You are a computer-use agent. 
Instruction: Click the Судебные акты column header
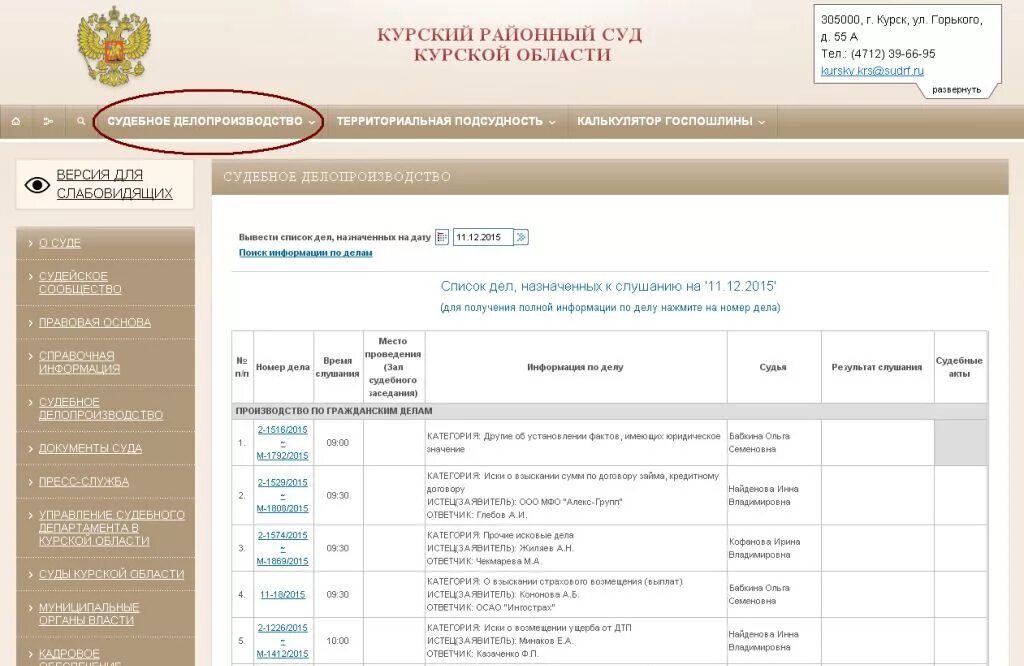[x=959, y=367]
